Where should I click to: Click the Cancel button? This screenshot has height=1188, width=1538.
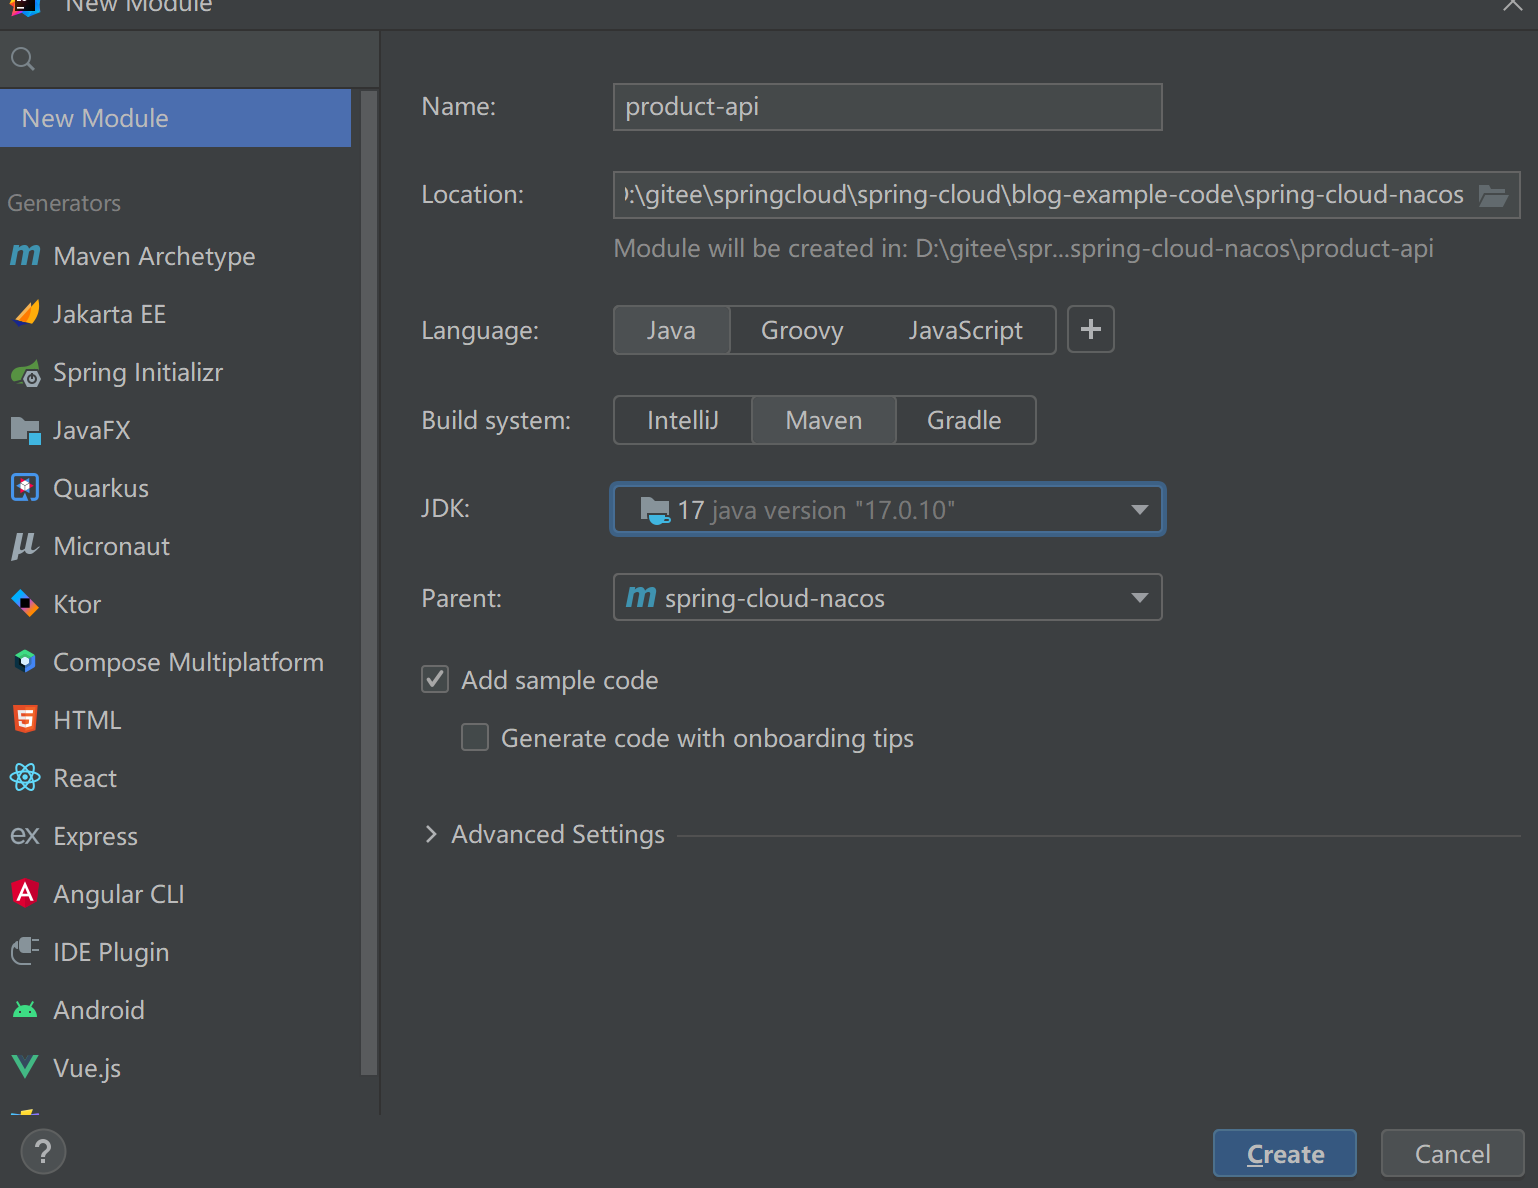point(1452,1154)
